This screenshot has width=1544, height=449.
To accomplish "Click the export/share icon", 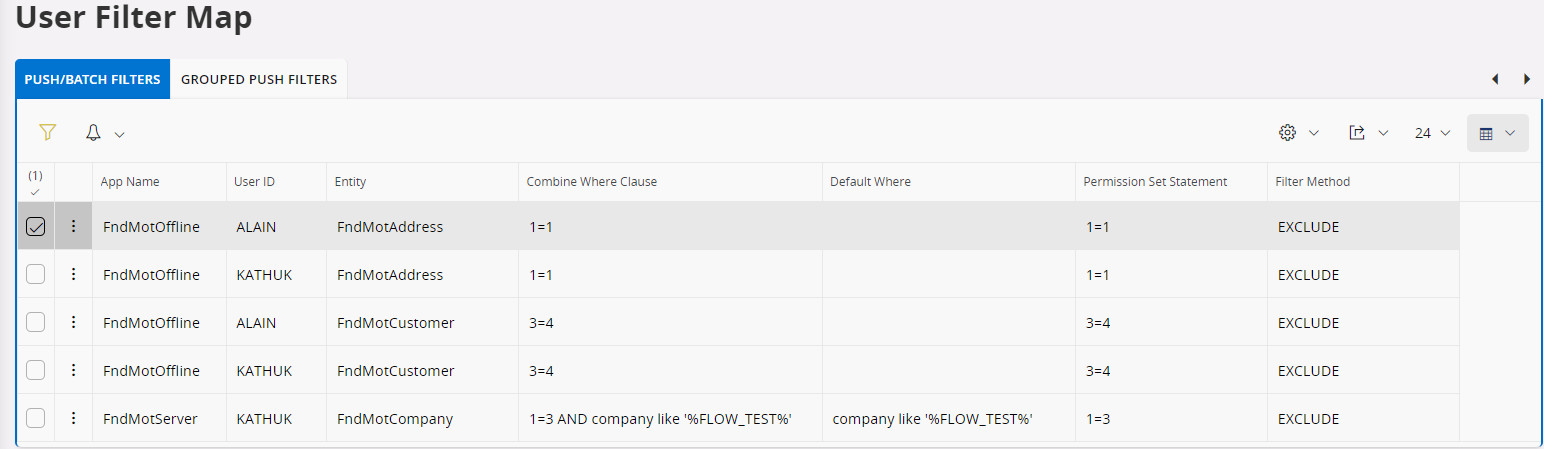I will click(1357, 133).
